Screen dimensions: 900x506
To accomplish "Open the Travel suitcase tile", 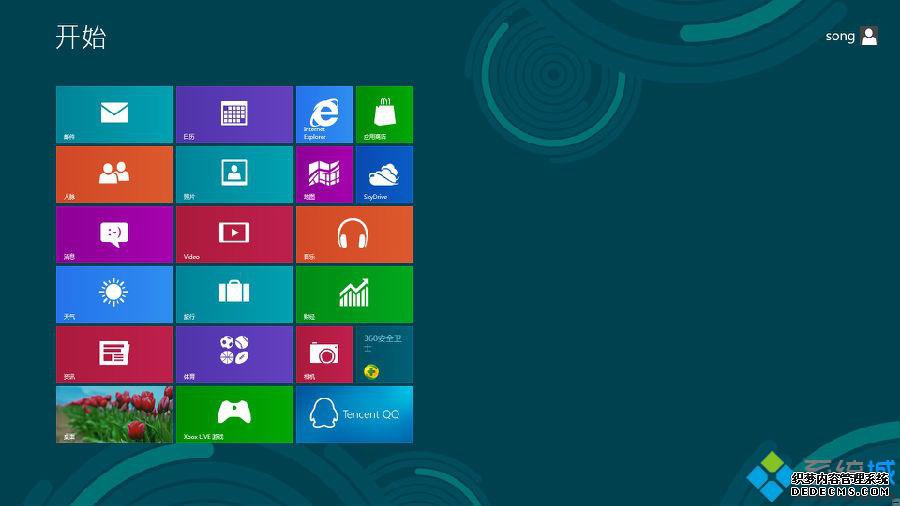I will pyautogui.click(x=234, y=294).
